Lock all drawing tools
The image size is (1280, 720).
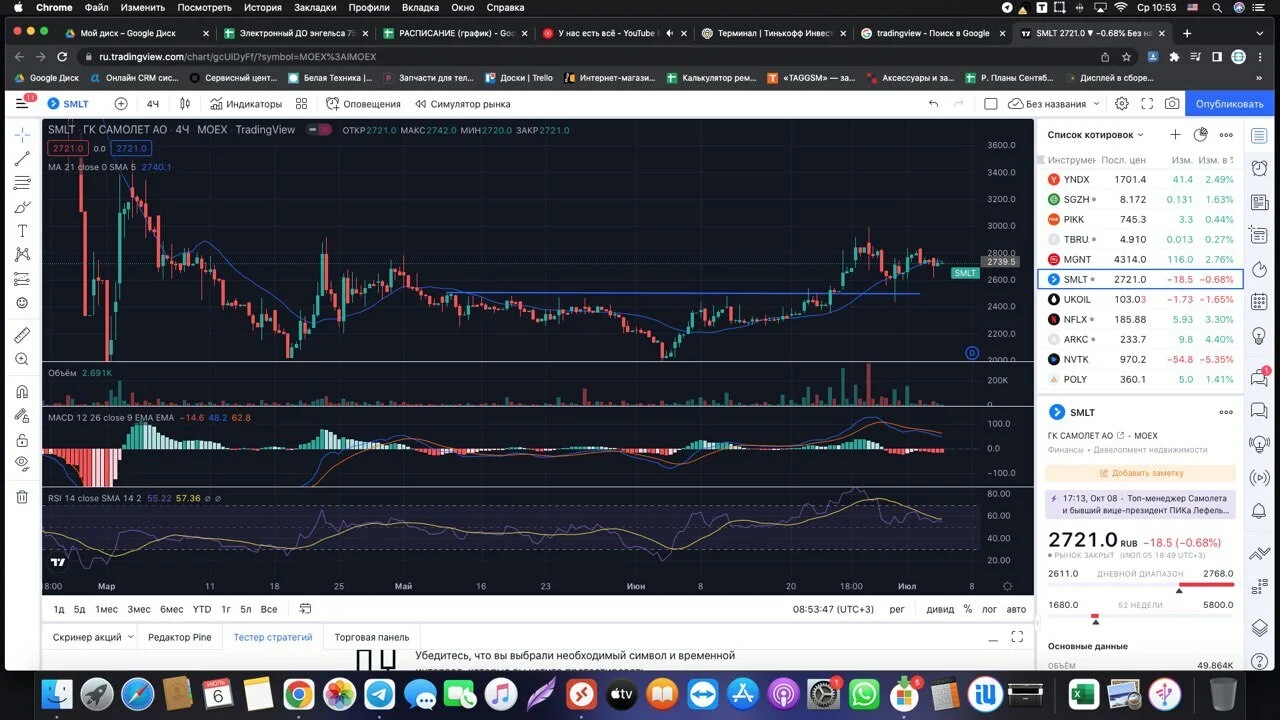click(x=22, y=439)
